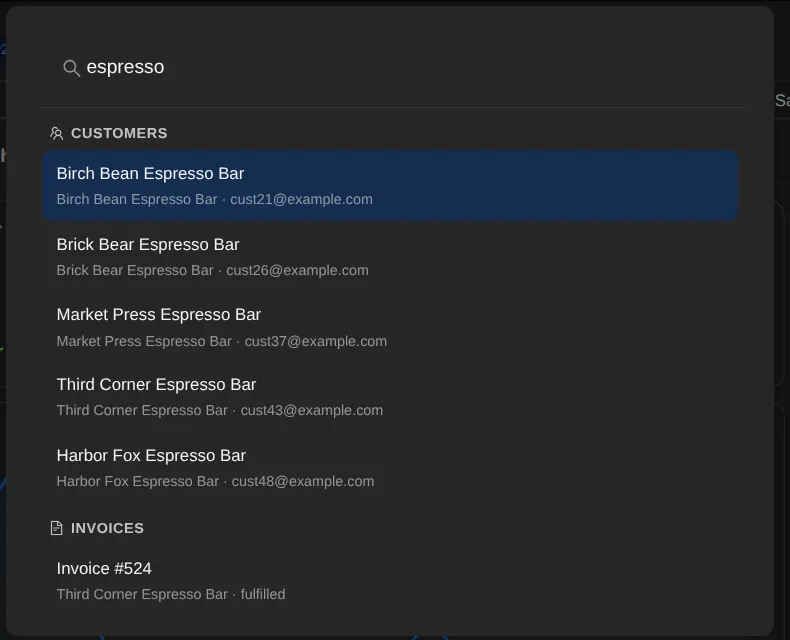Go to Harbor Fox Espresso Bar customer
The height and width of the screenshot is (640, 790).
tap(390, 468)
